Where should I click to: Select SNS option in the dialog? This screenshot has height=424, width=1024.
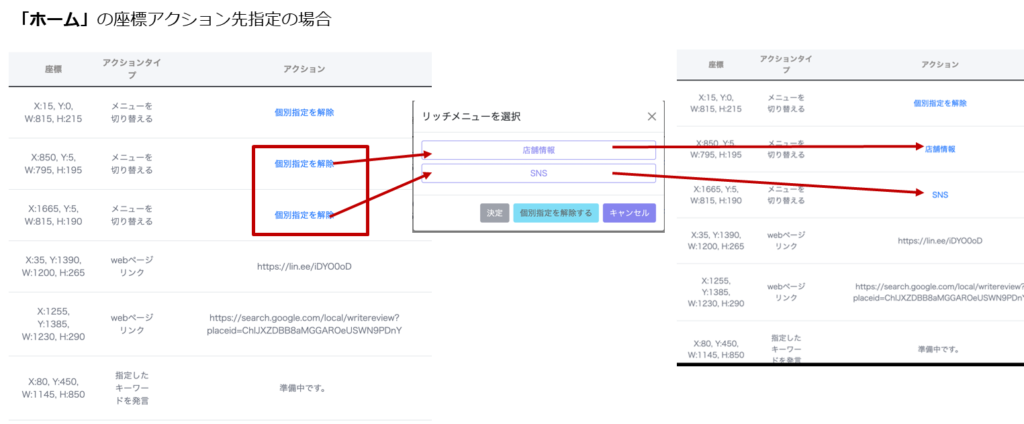coord(538,173)
